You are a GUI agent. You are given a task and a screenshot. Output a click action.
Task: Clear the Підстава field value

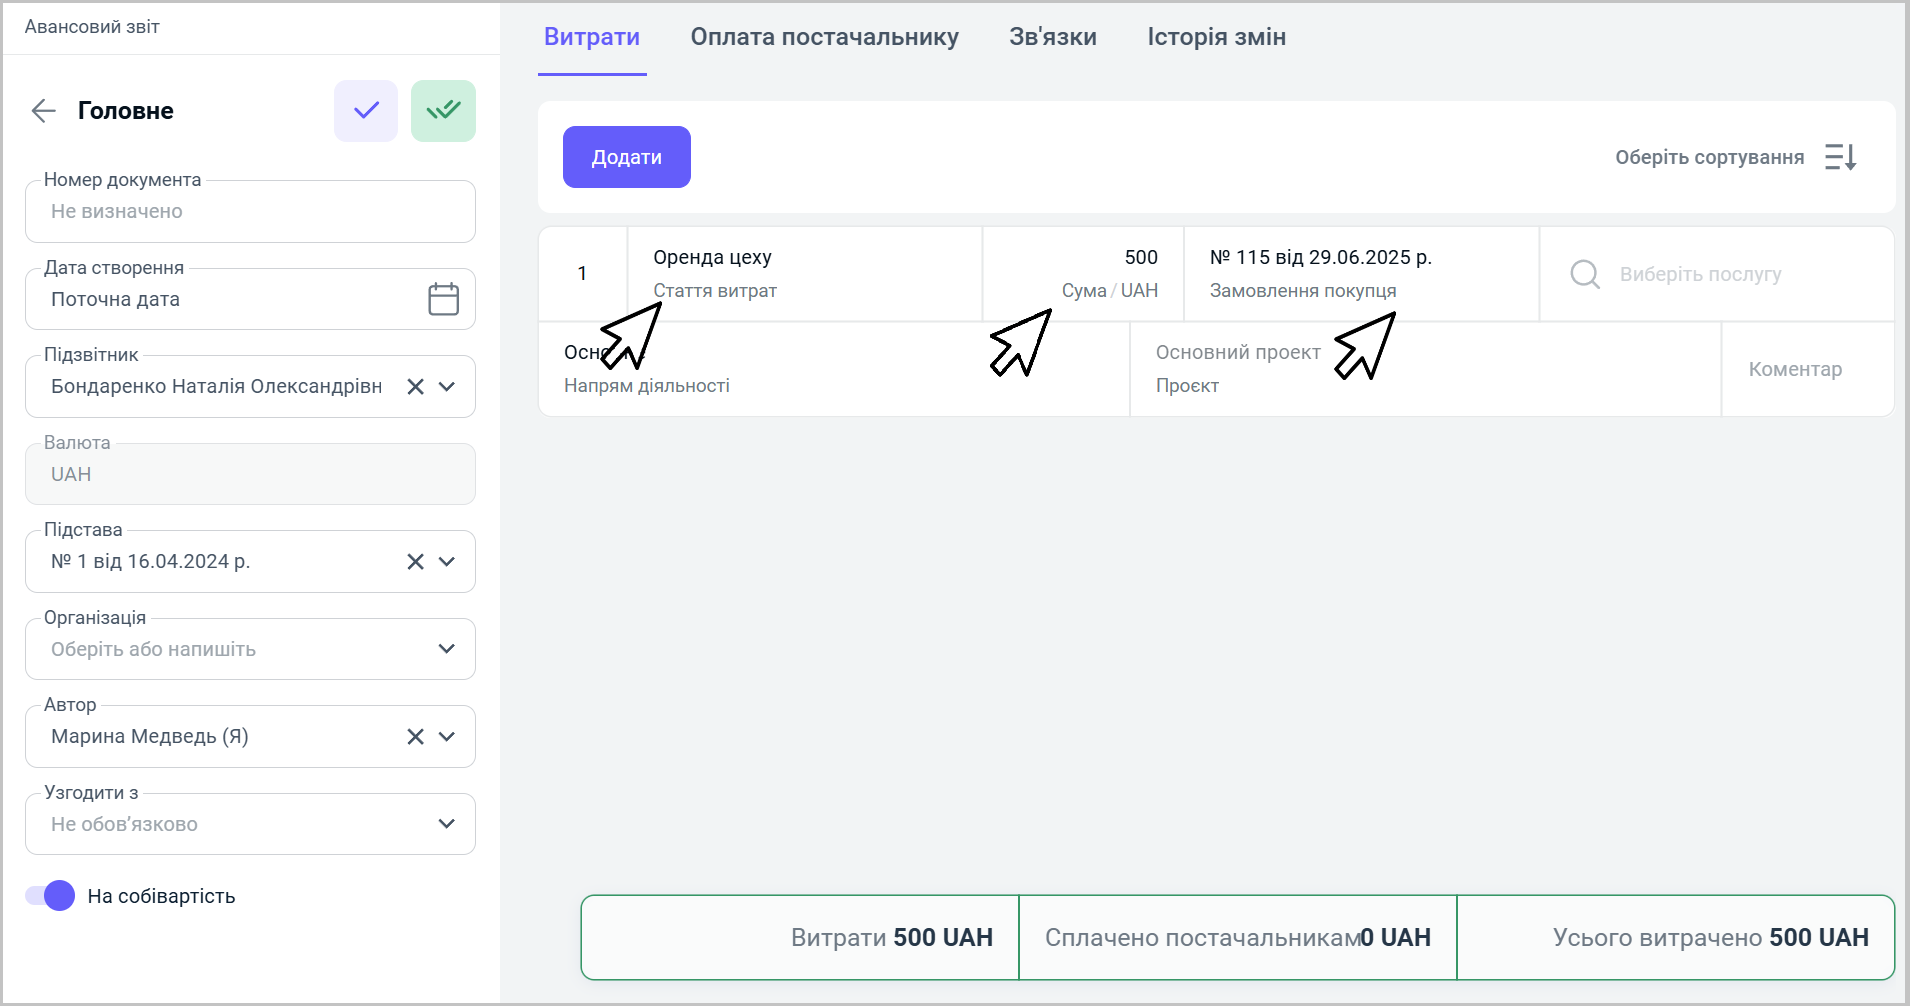click(x=416, y=562)
